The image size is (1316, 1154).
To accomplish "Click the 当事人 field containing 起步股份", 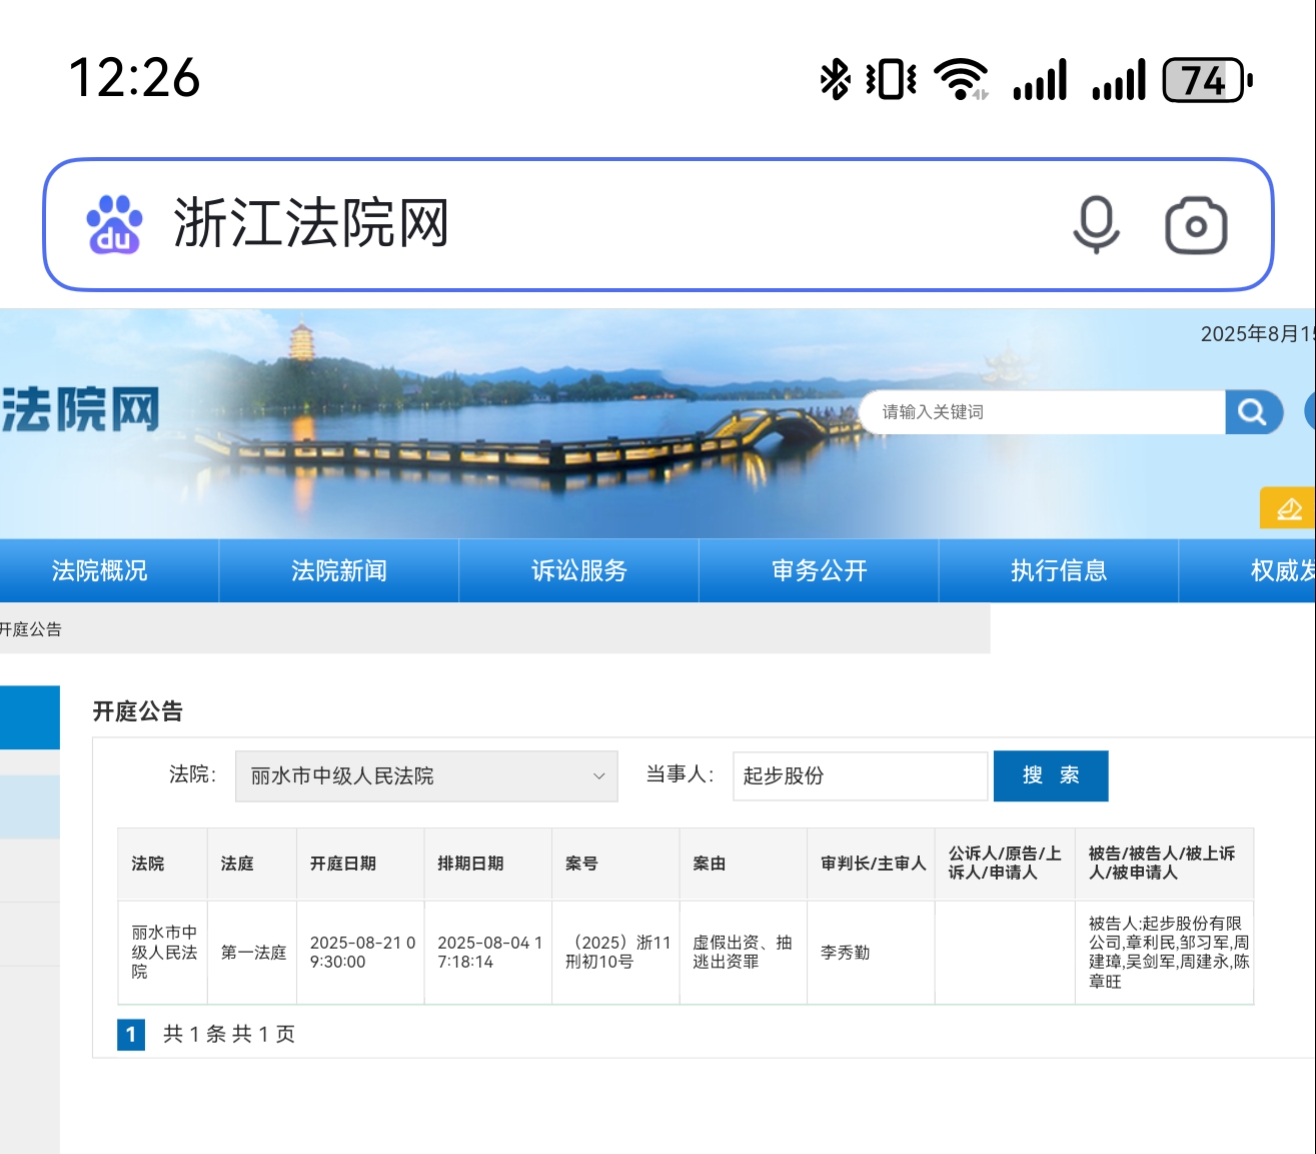I will 860,776.
